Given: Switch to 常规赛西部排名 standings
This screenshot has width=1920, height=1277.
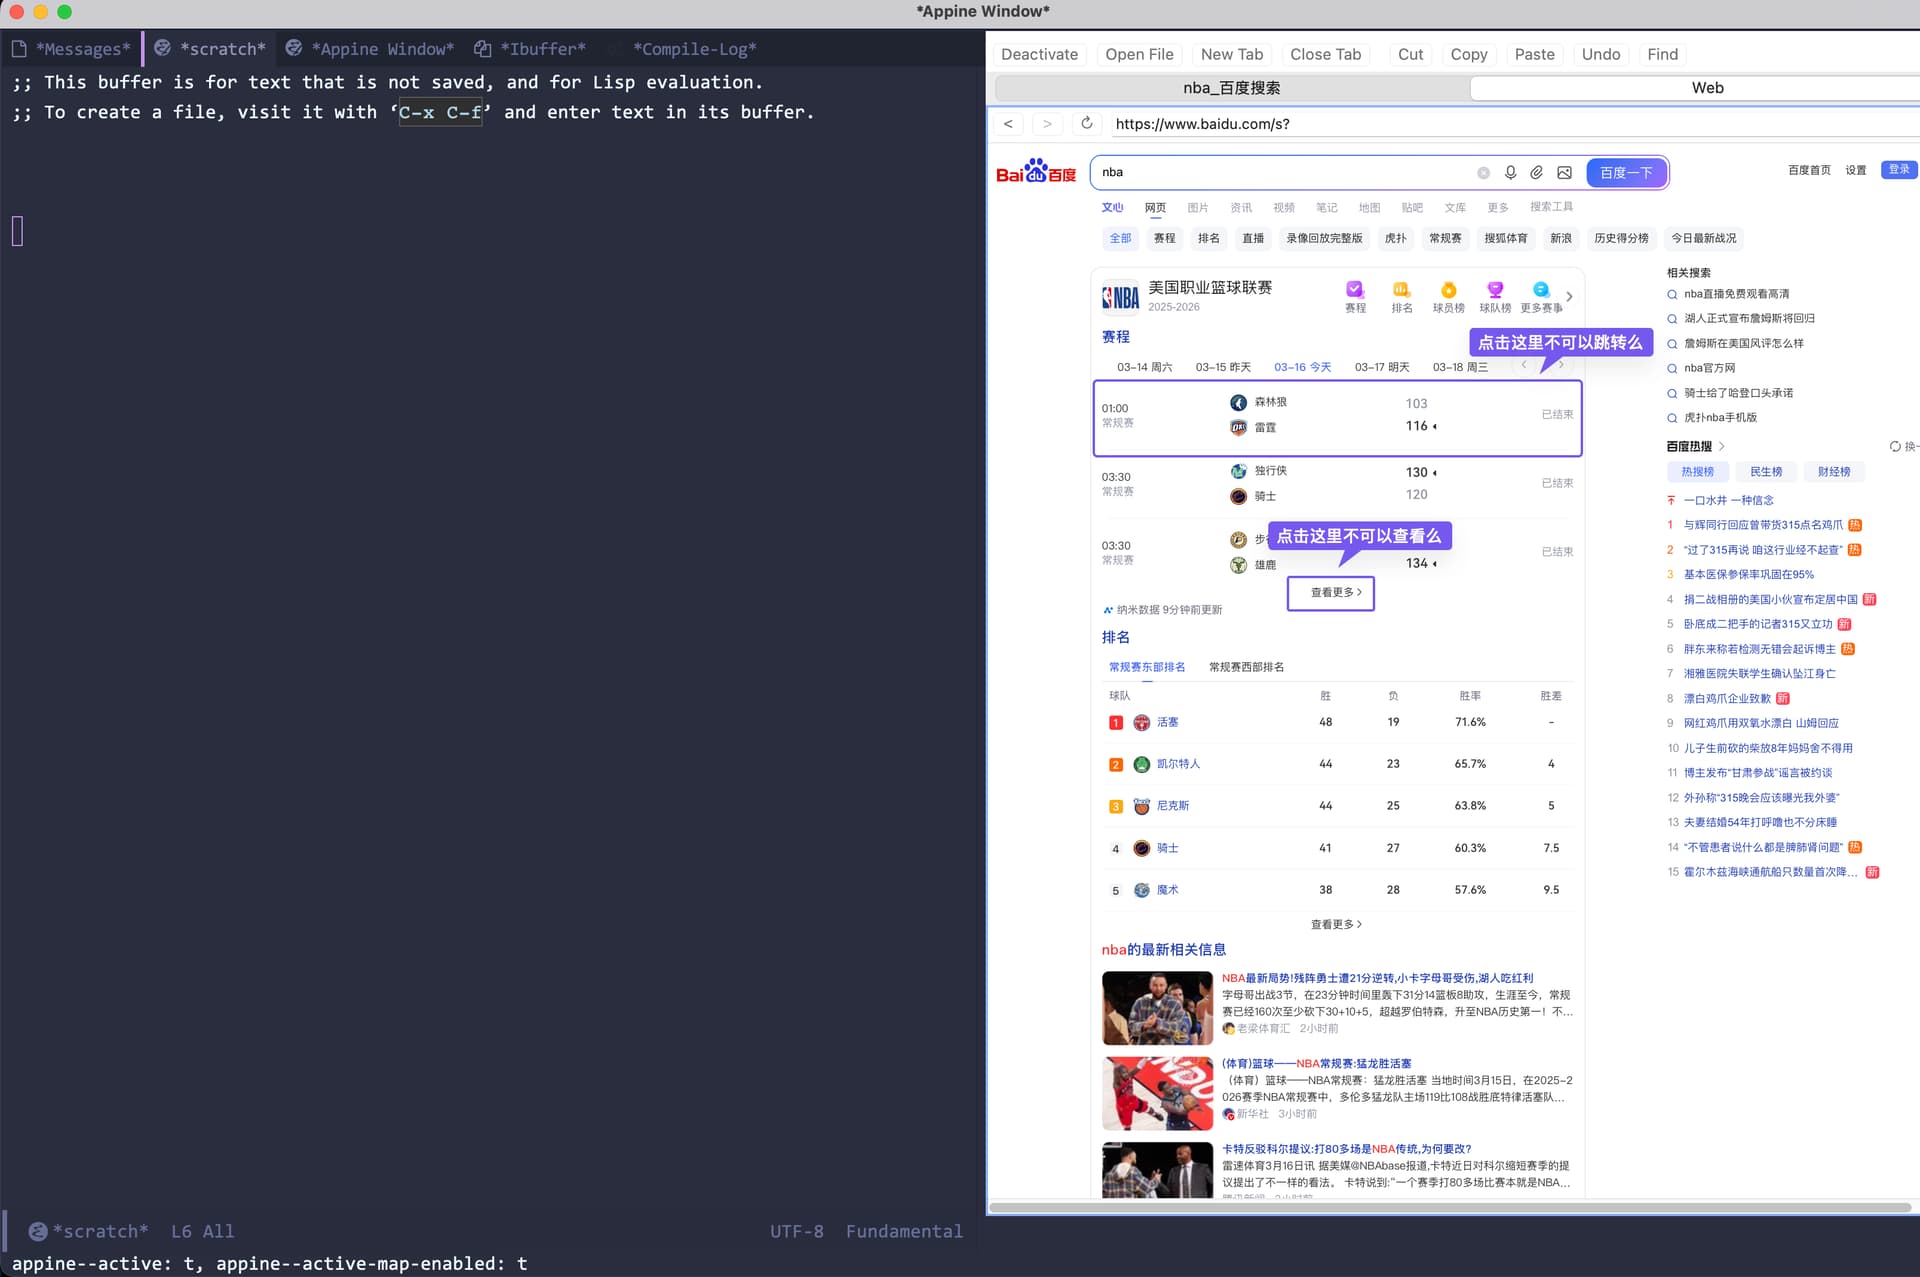Looking at the screenshot, I should (1246, 667).
